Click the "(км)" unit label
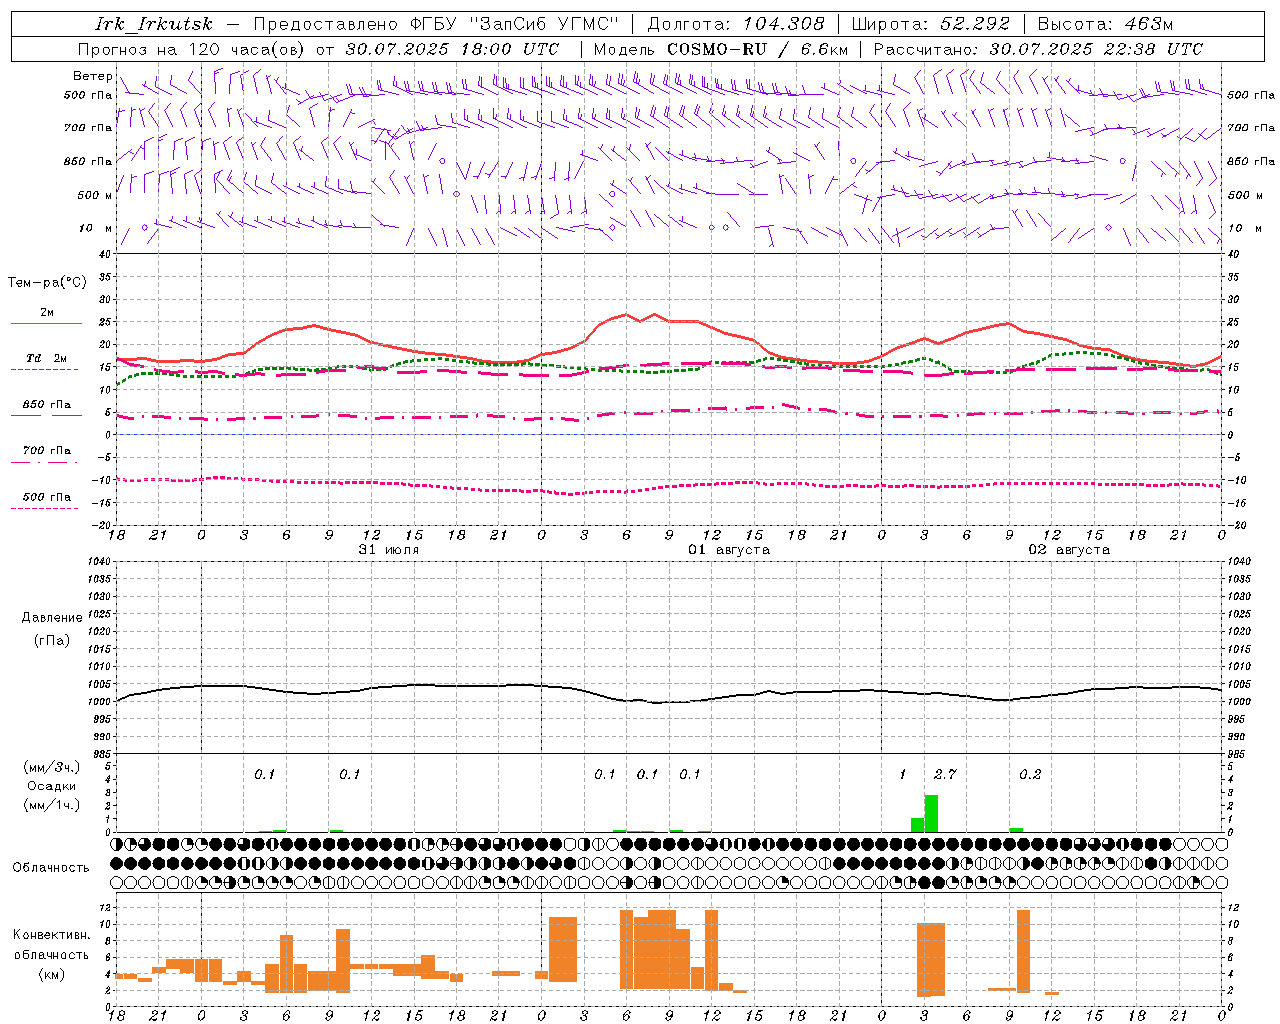The height and width of the screenshot is (1024, 1280). [52, 974]
